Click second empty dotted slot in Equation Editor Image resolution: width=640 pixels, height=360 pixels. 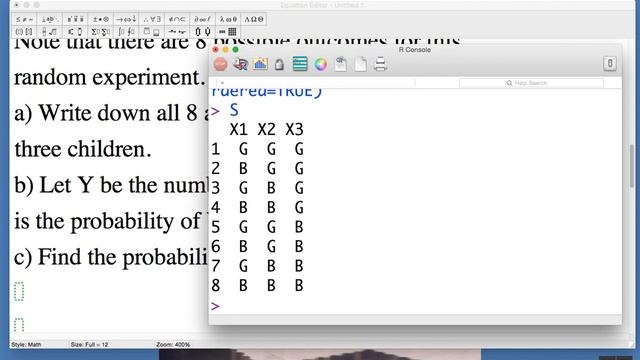[x=19, y=325]
